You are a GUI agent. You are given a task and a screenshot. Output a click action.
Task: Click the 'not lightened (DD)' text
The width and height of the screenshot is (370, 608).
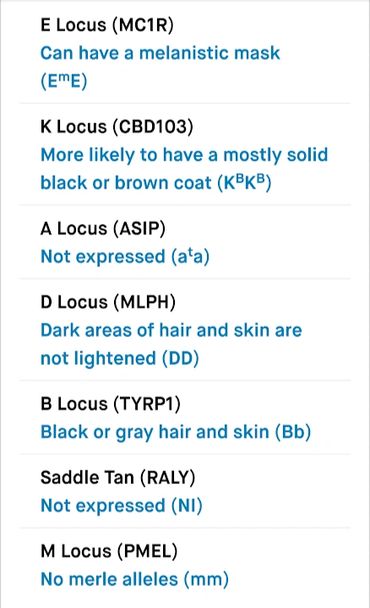coord(119,358)
